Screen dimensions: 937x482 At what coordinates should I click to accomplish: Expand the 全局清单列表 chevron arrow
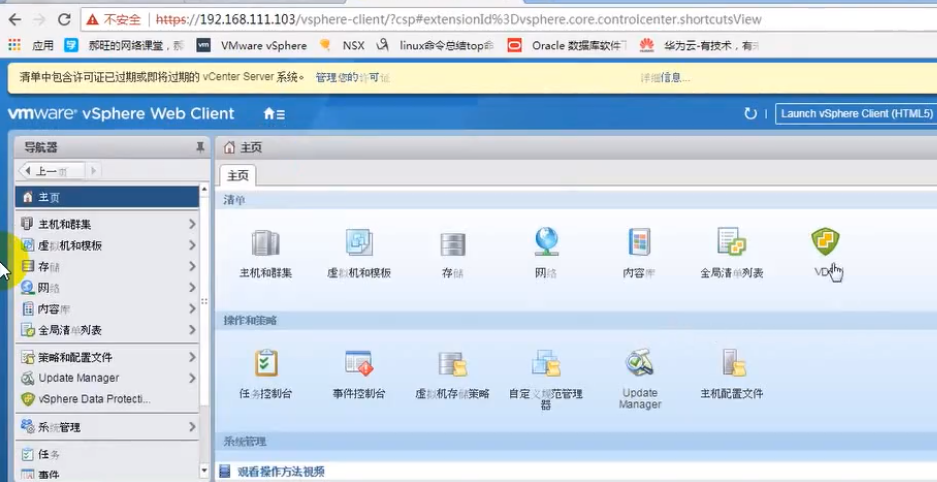pyautogui.click(x=192, y=330)
